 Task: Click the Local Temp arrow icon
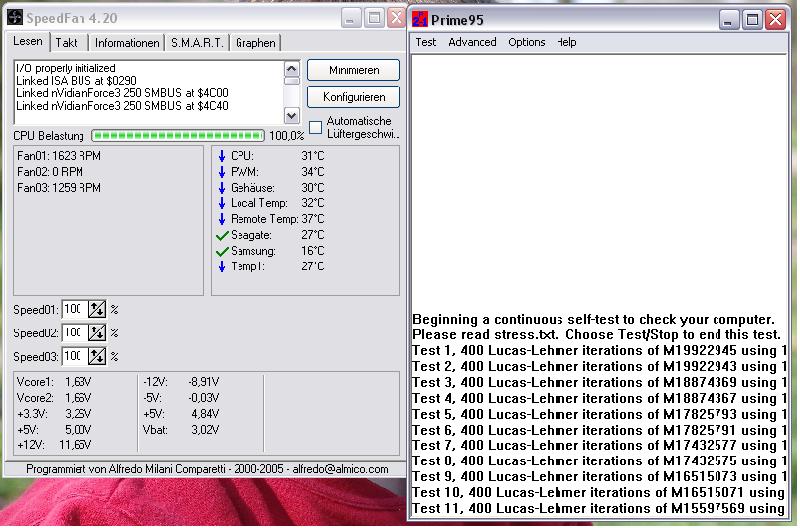tap(222, 203)
